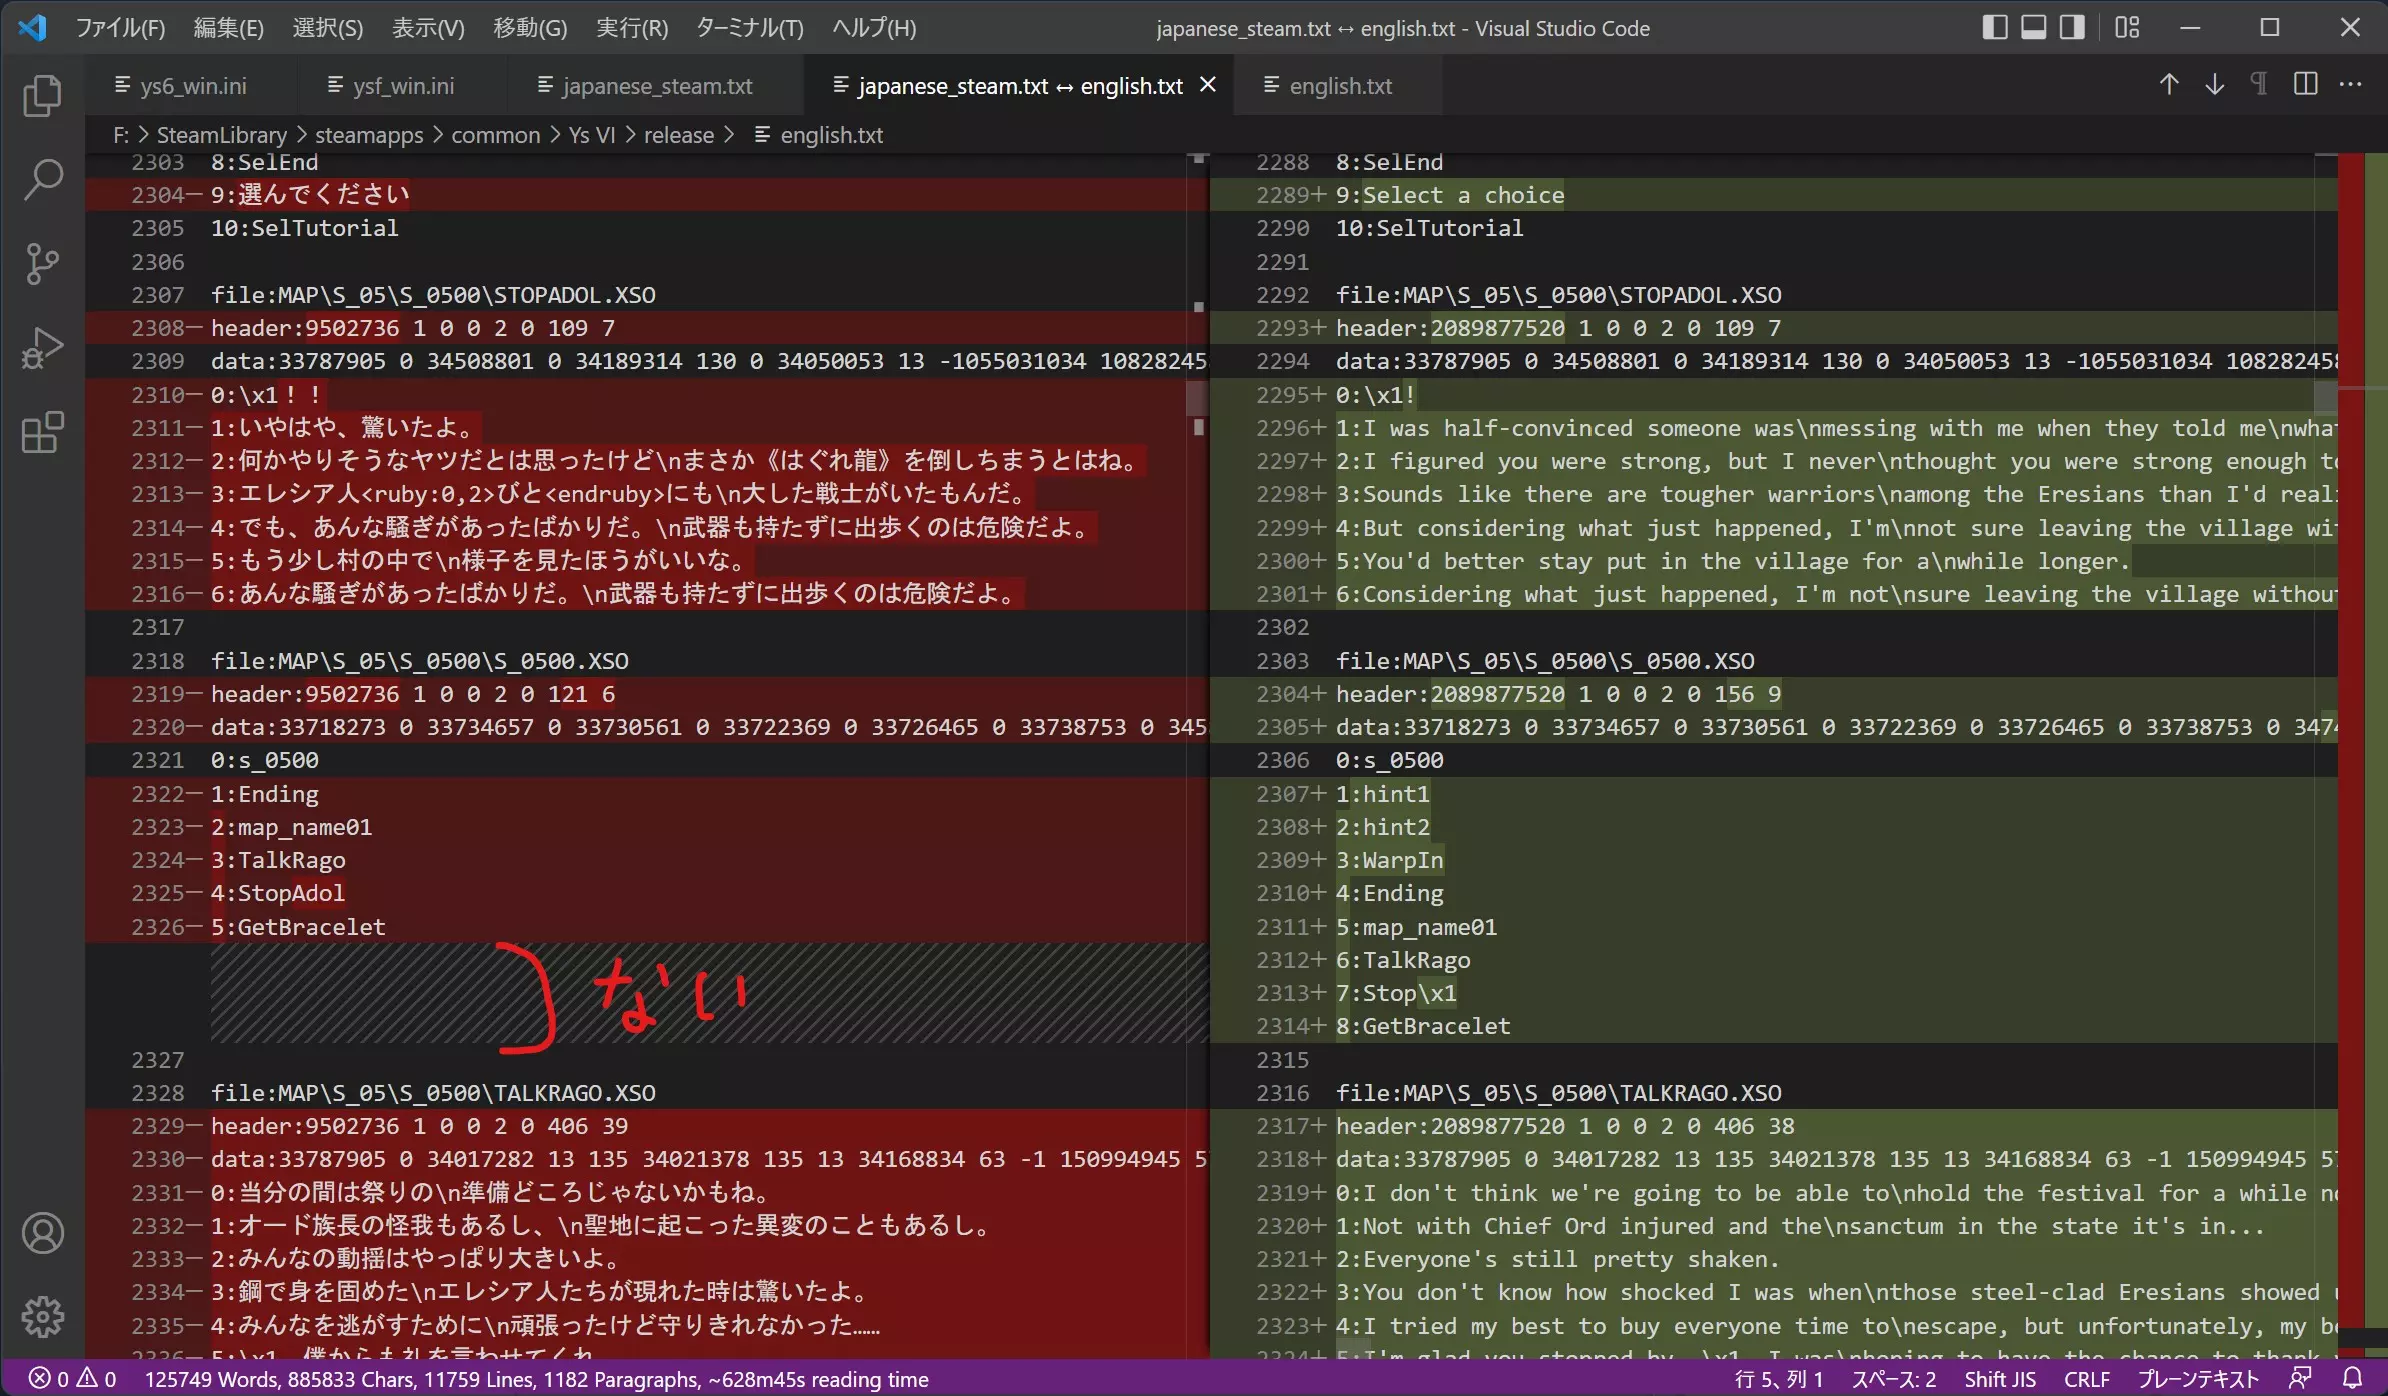This screenshot has height=1396, width=2388.
Task: Open the Search view in activity bar
Action: (42, 180)
